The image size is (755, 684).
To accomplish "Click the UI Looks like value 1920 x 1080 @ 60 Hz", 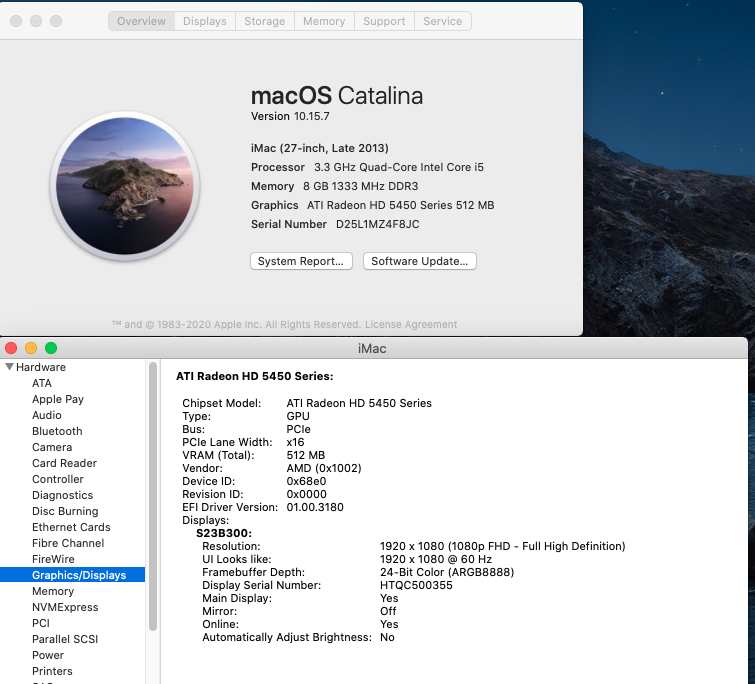I will (436, 559).
